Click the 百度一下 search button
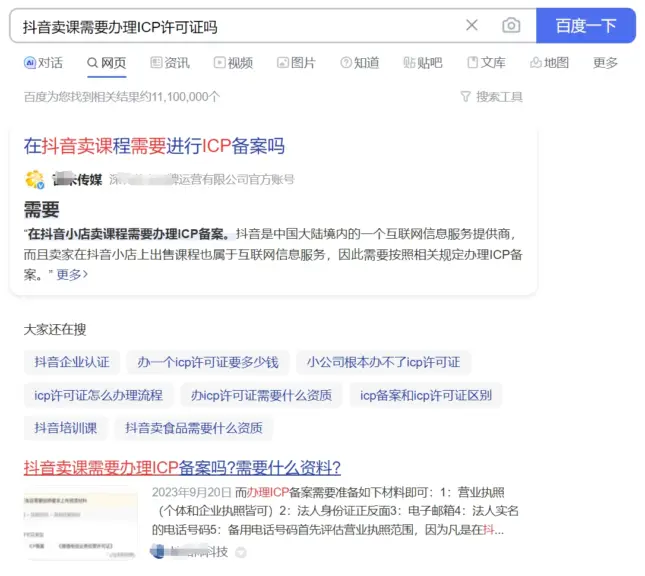This screenshot has height=576, width=645. 586,26
